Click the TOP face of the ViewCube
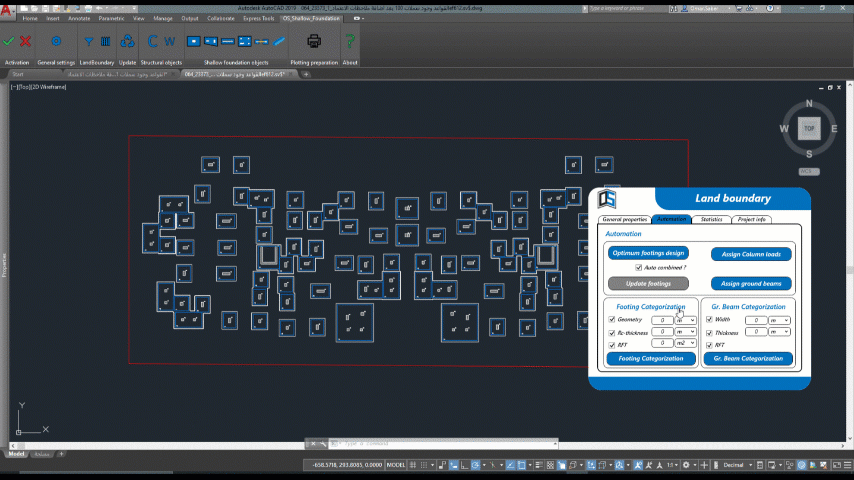This screenshot has height=480, width=854. click(x=808, y=128)
